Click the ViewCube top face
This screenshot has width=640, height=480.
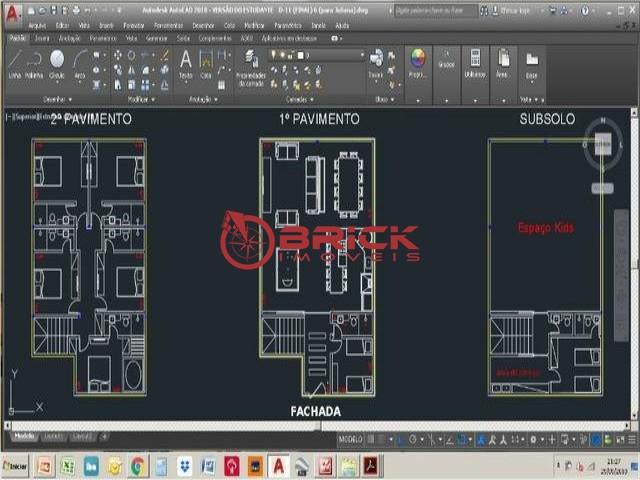coord(603,144)
